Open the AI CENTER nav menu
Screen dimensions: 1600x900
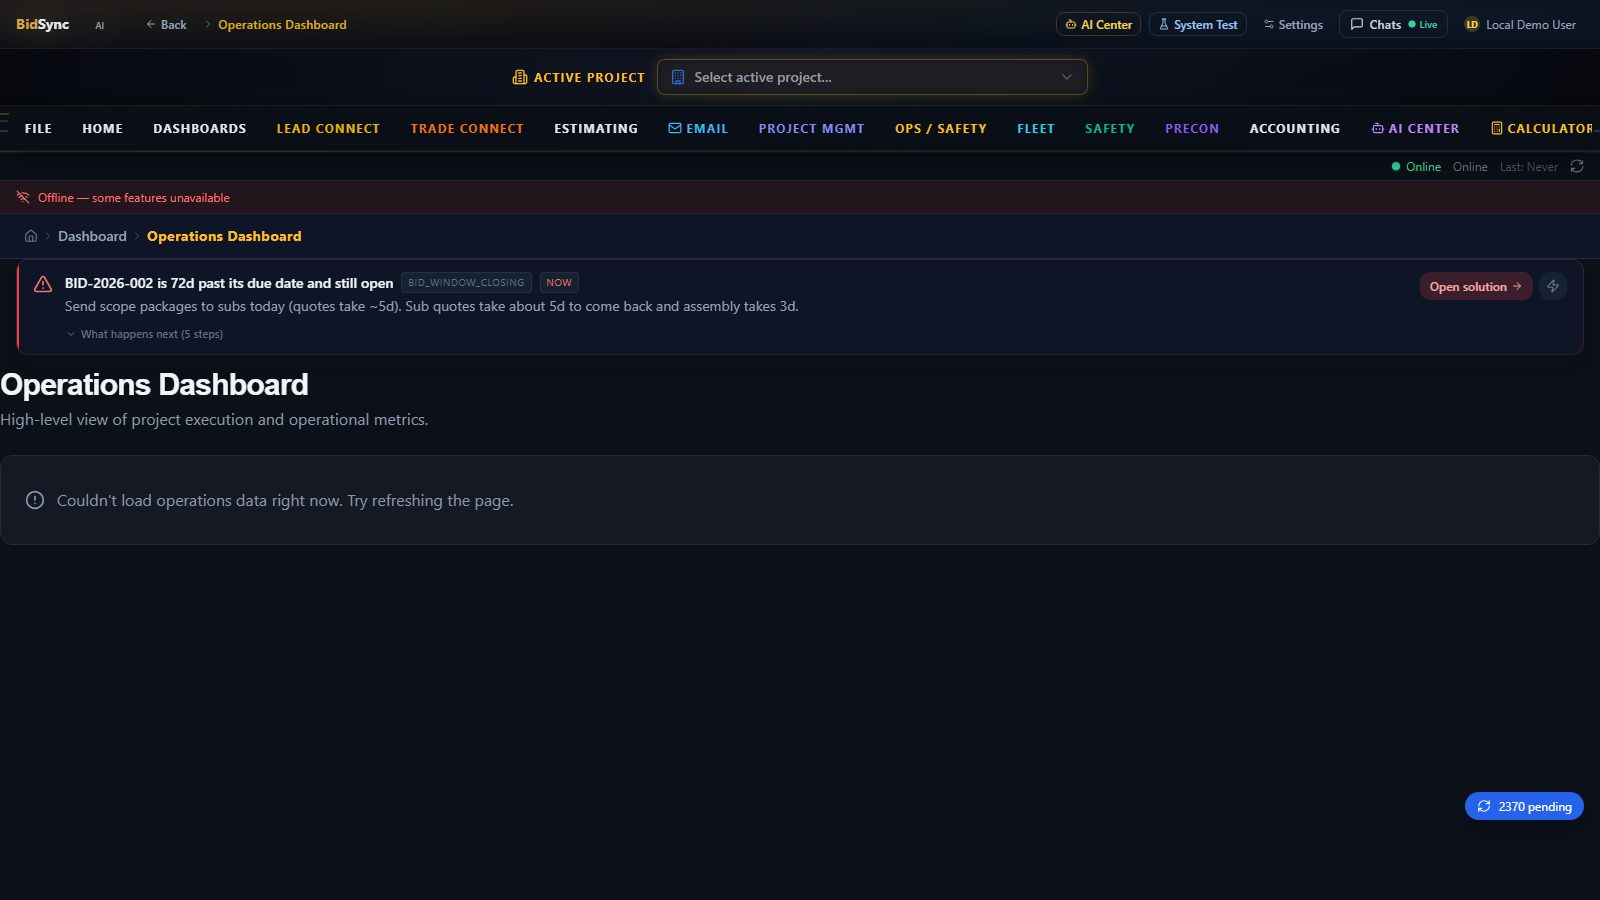click(x=1415, y=128)
